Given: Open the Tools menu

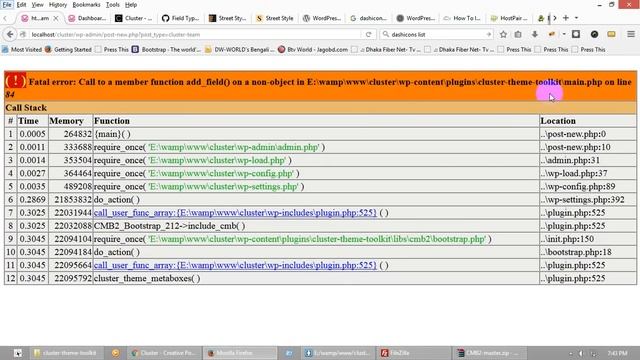Looking at the screenshot, I should tap(113, 5).
